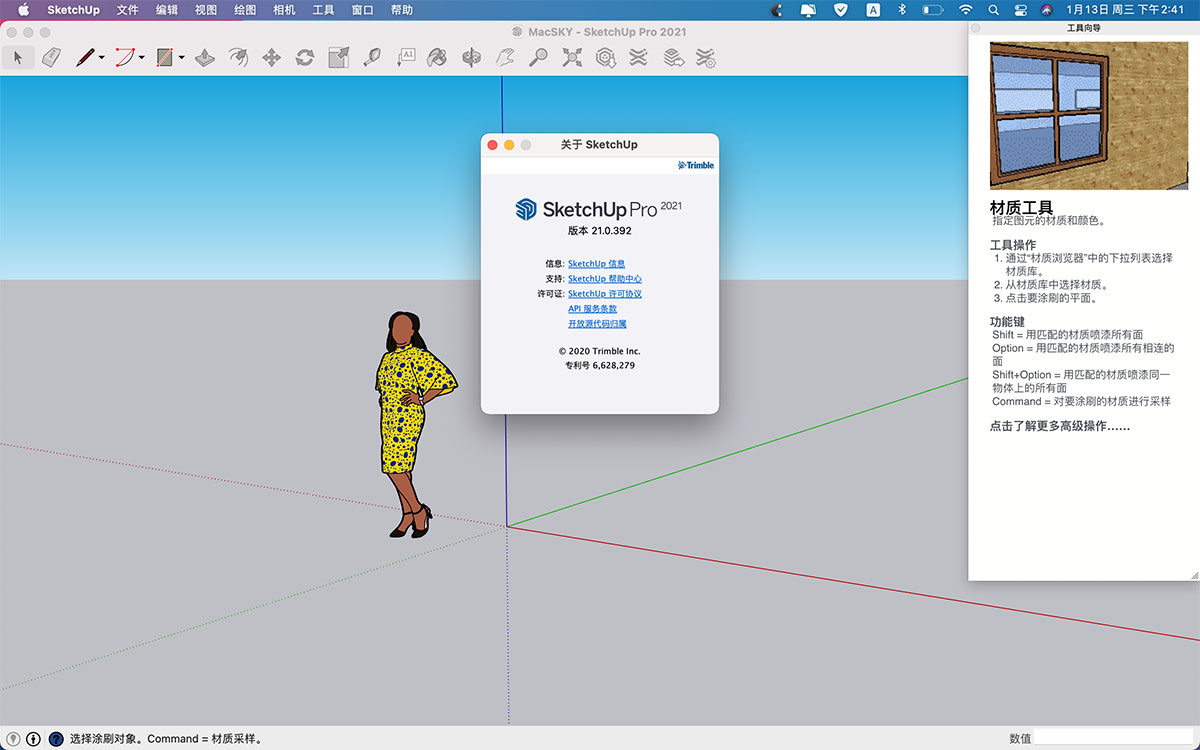Image resolution: width=1200 pixels, height=750 pixels.
Task: Click the credits person status icon
Action: (x=33, y=739)
